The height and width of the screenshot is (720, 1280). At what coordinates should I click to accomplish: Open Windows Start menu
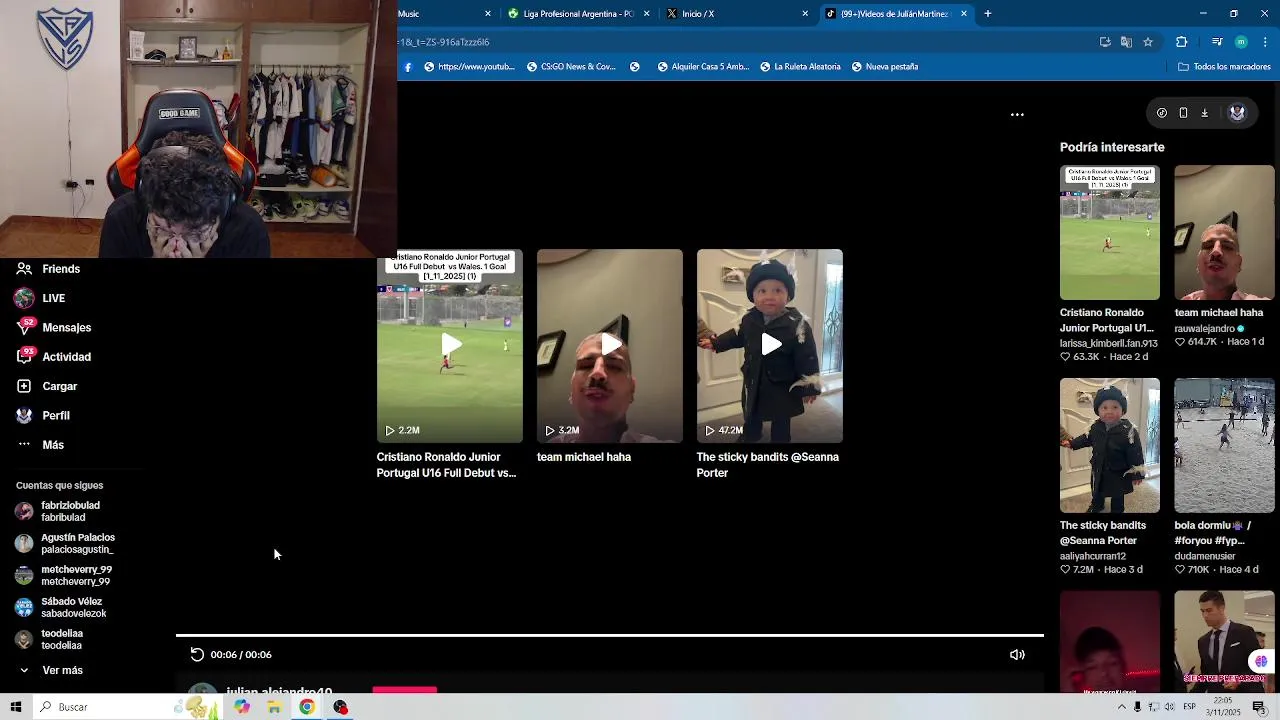click(x=16, y=707)
